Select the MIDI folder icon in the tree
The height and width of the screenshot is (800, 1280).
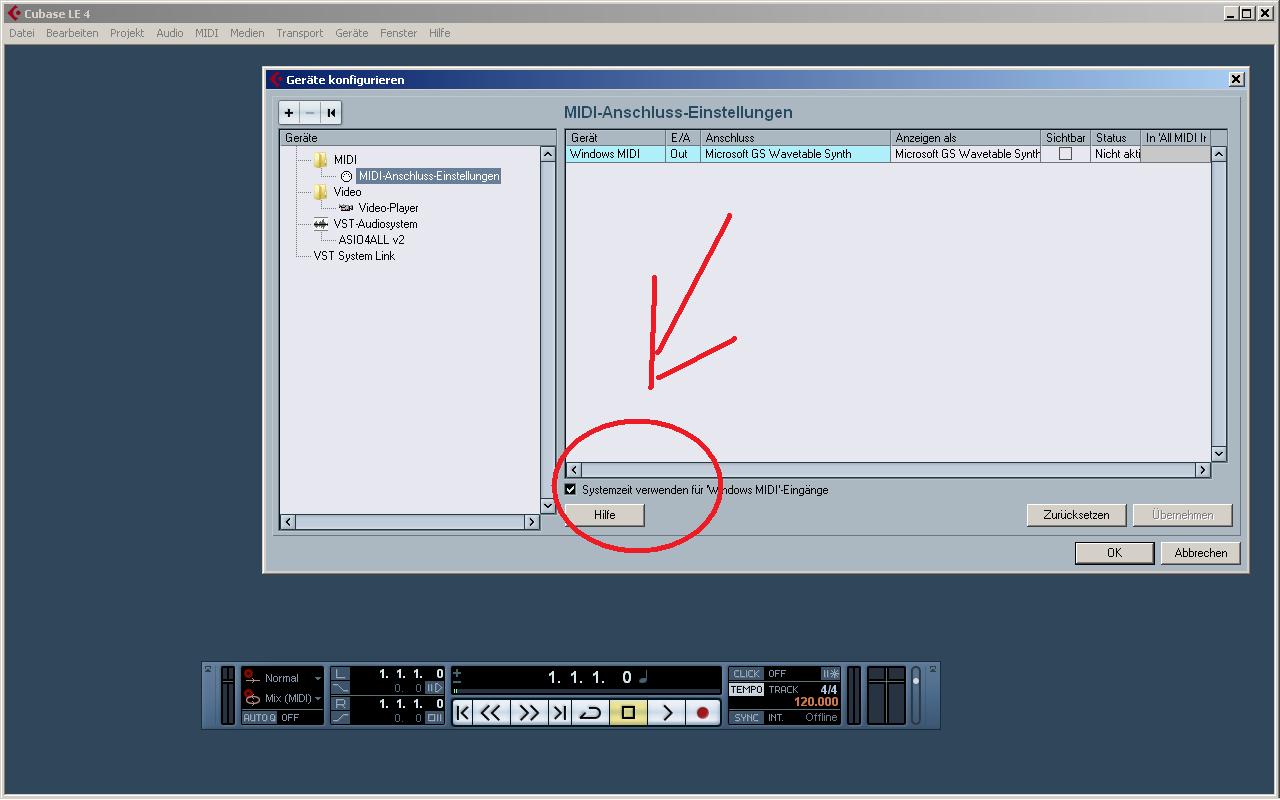tap(320, 160)
